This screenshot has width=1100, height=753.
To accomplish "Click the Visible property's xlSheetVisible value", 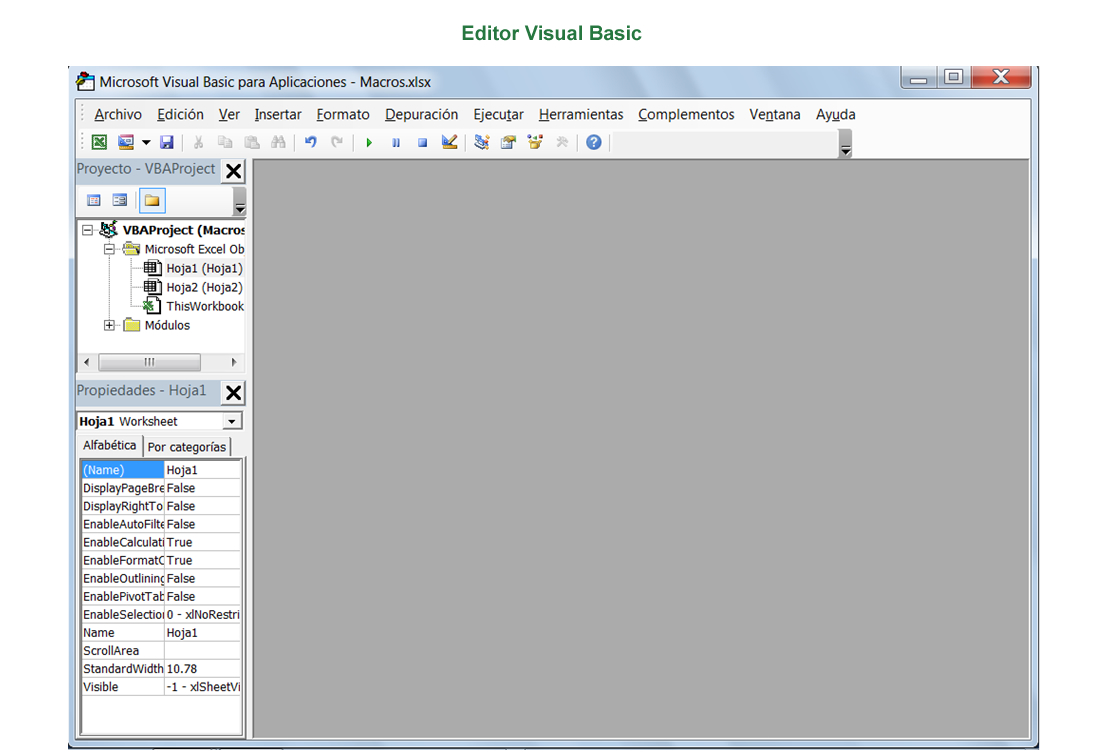I will [x=203, y=686].
